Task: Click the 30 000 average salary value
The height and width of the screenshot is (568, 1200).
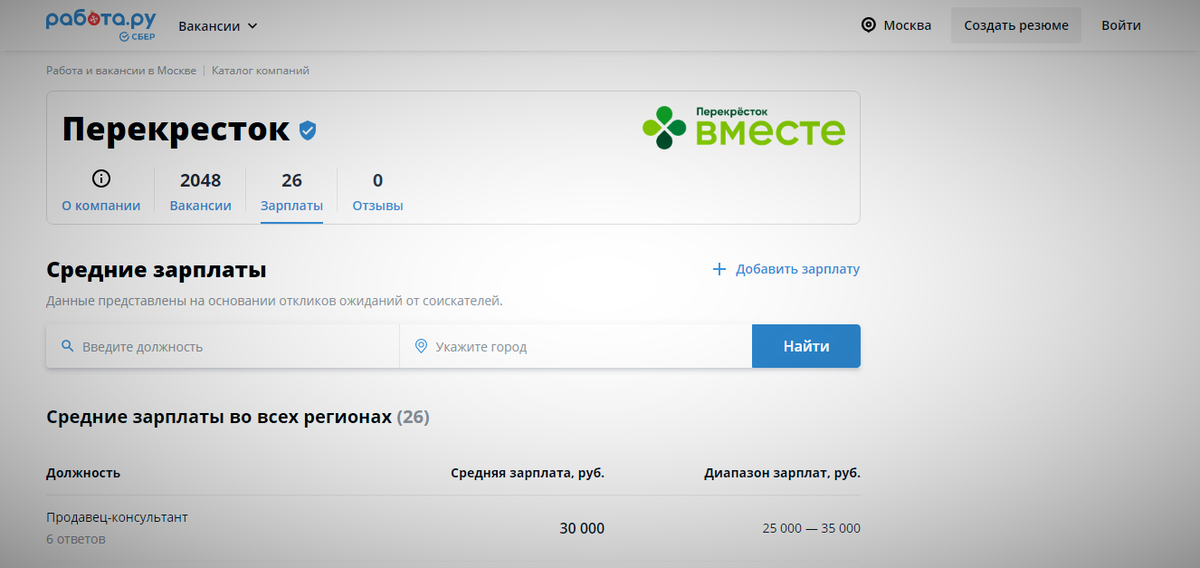Action: [582, 528]
